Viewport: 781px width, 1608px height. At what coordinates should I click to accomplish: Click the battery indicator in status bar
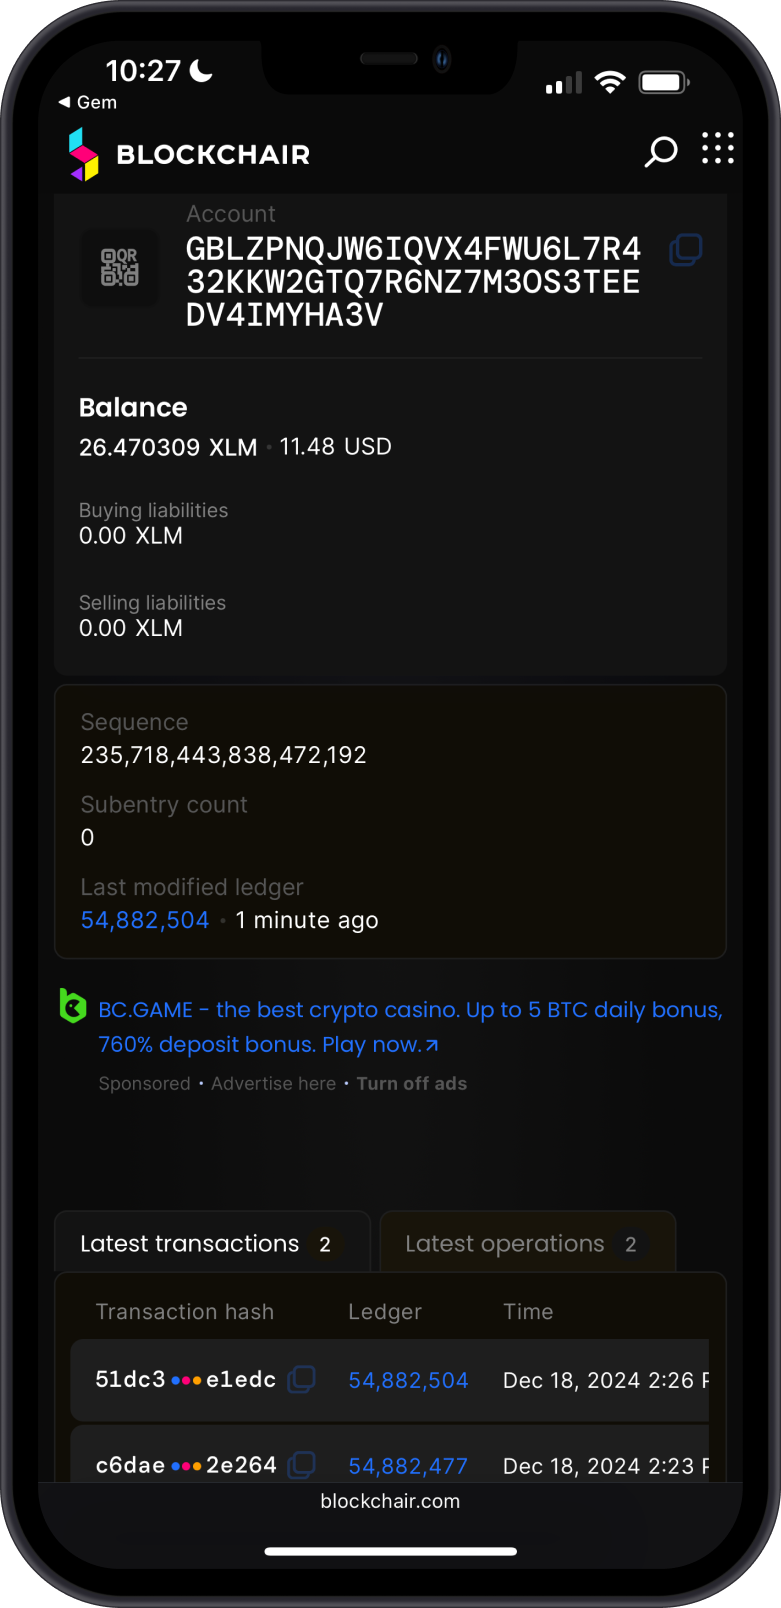pyautogui.click(x=662, y=82)
